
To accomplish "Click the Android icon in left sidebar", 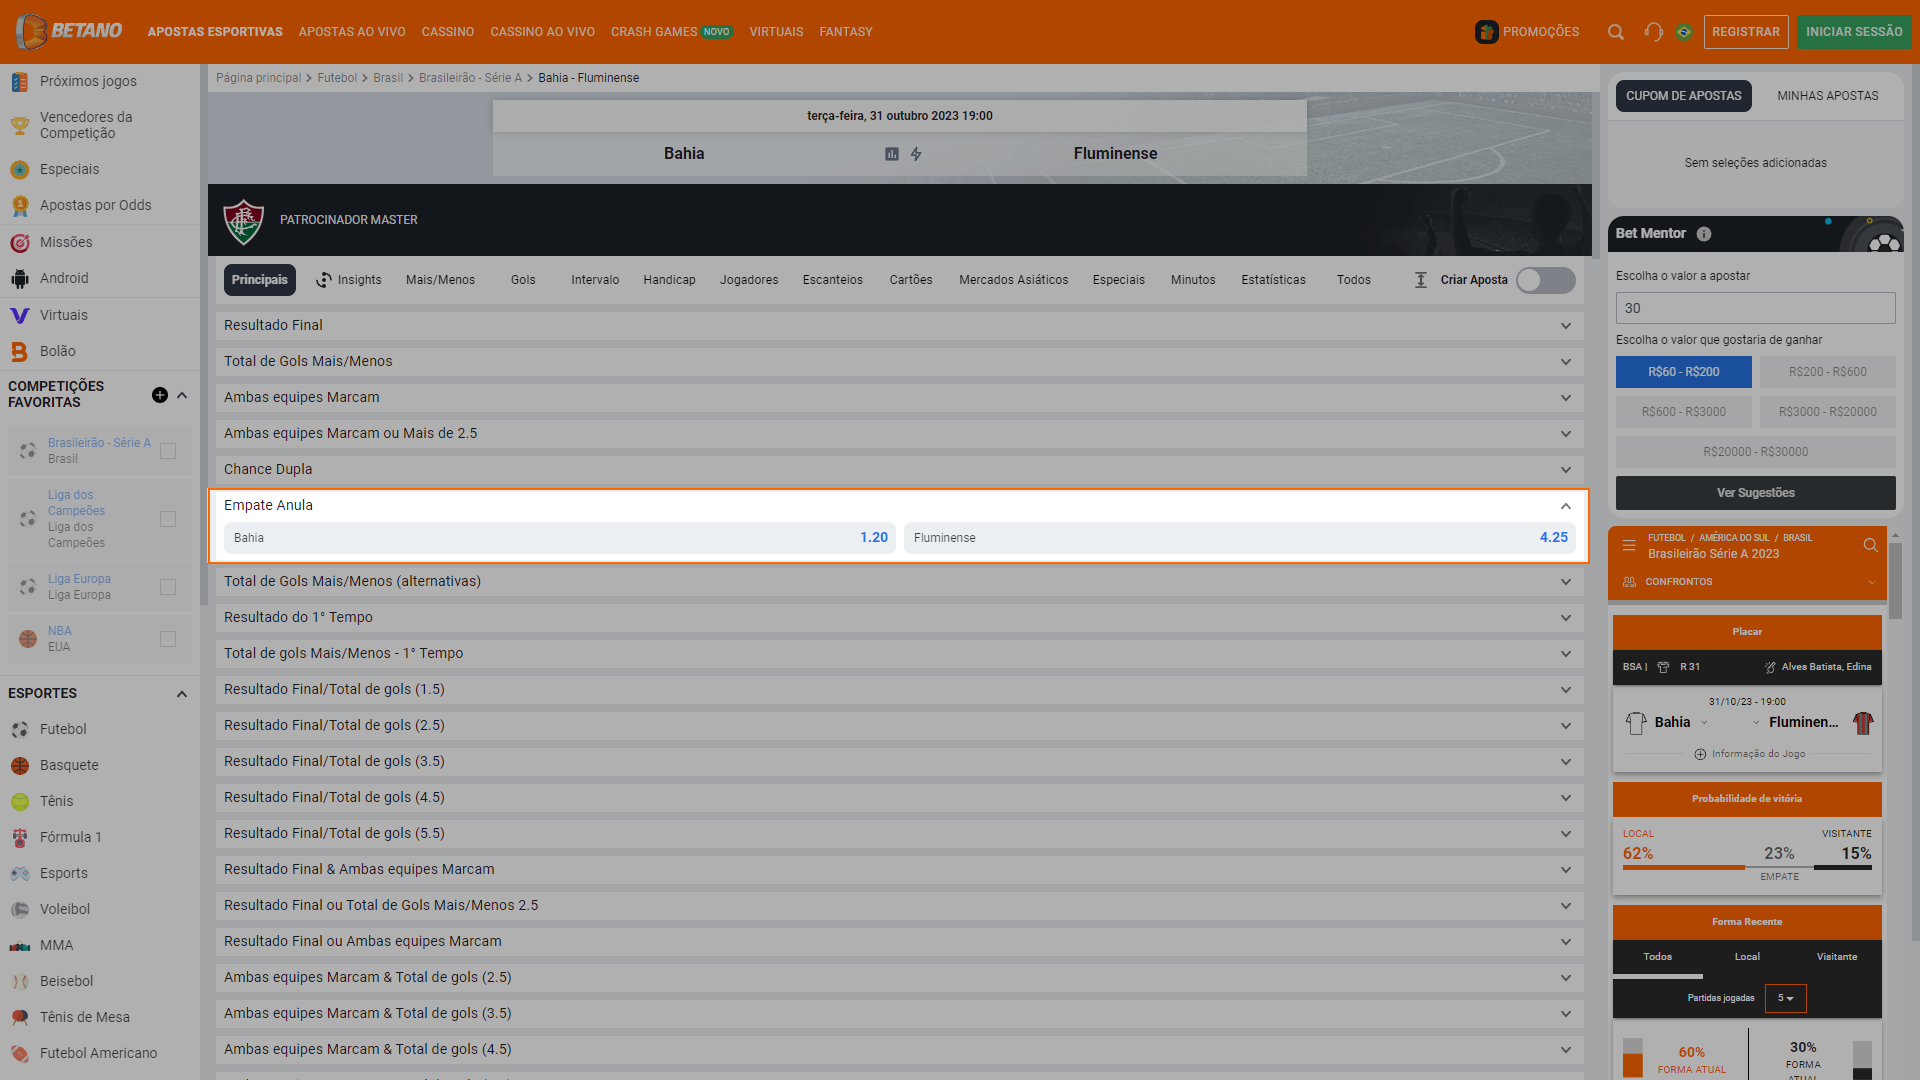I will coord(20,278).
